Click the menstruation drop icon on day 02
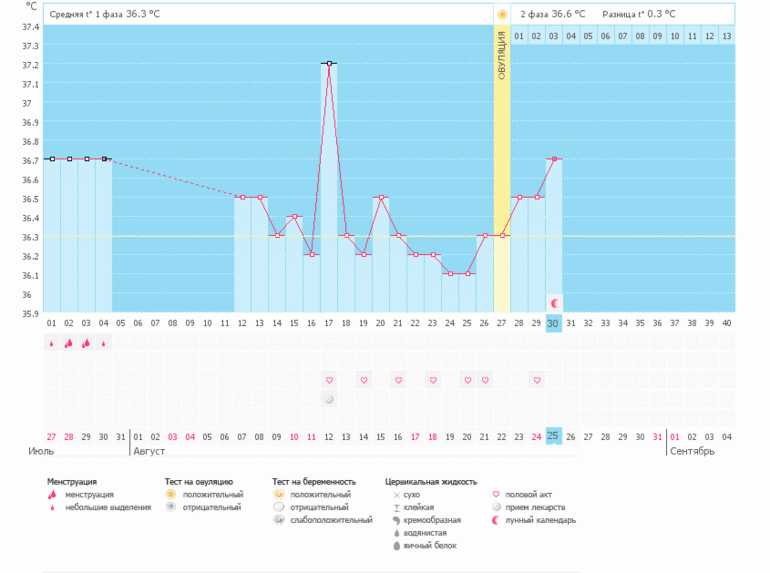This screenshot has height=573, width=770. pos(69,343)
